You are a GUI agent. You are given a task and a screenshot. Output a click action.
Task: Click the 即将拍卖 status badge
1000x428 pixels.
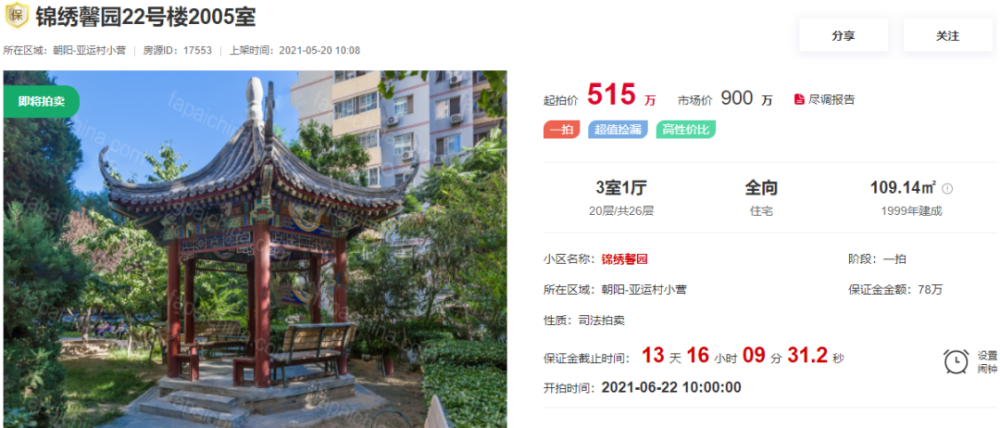(41, 101)
